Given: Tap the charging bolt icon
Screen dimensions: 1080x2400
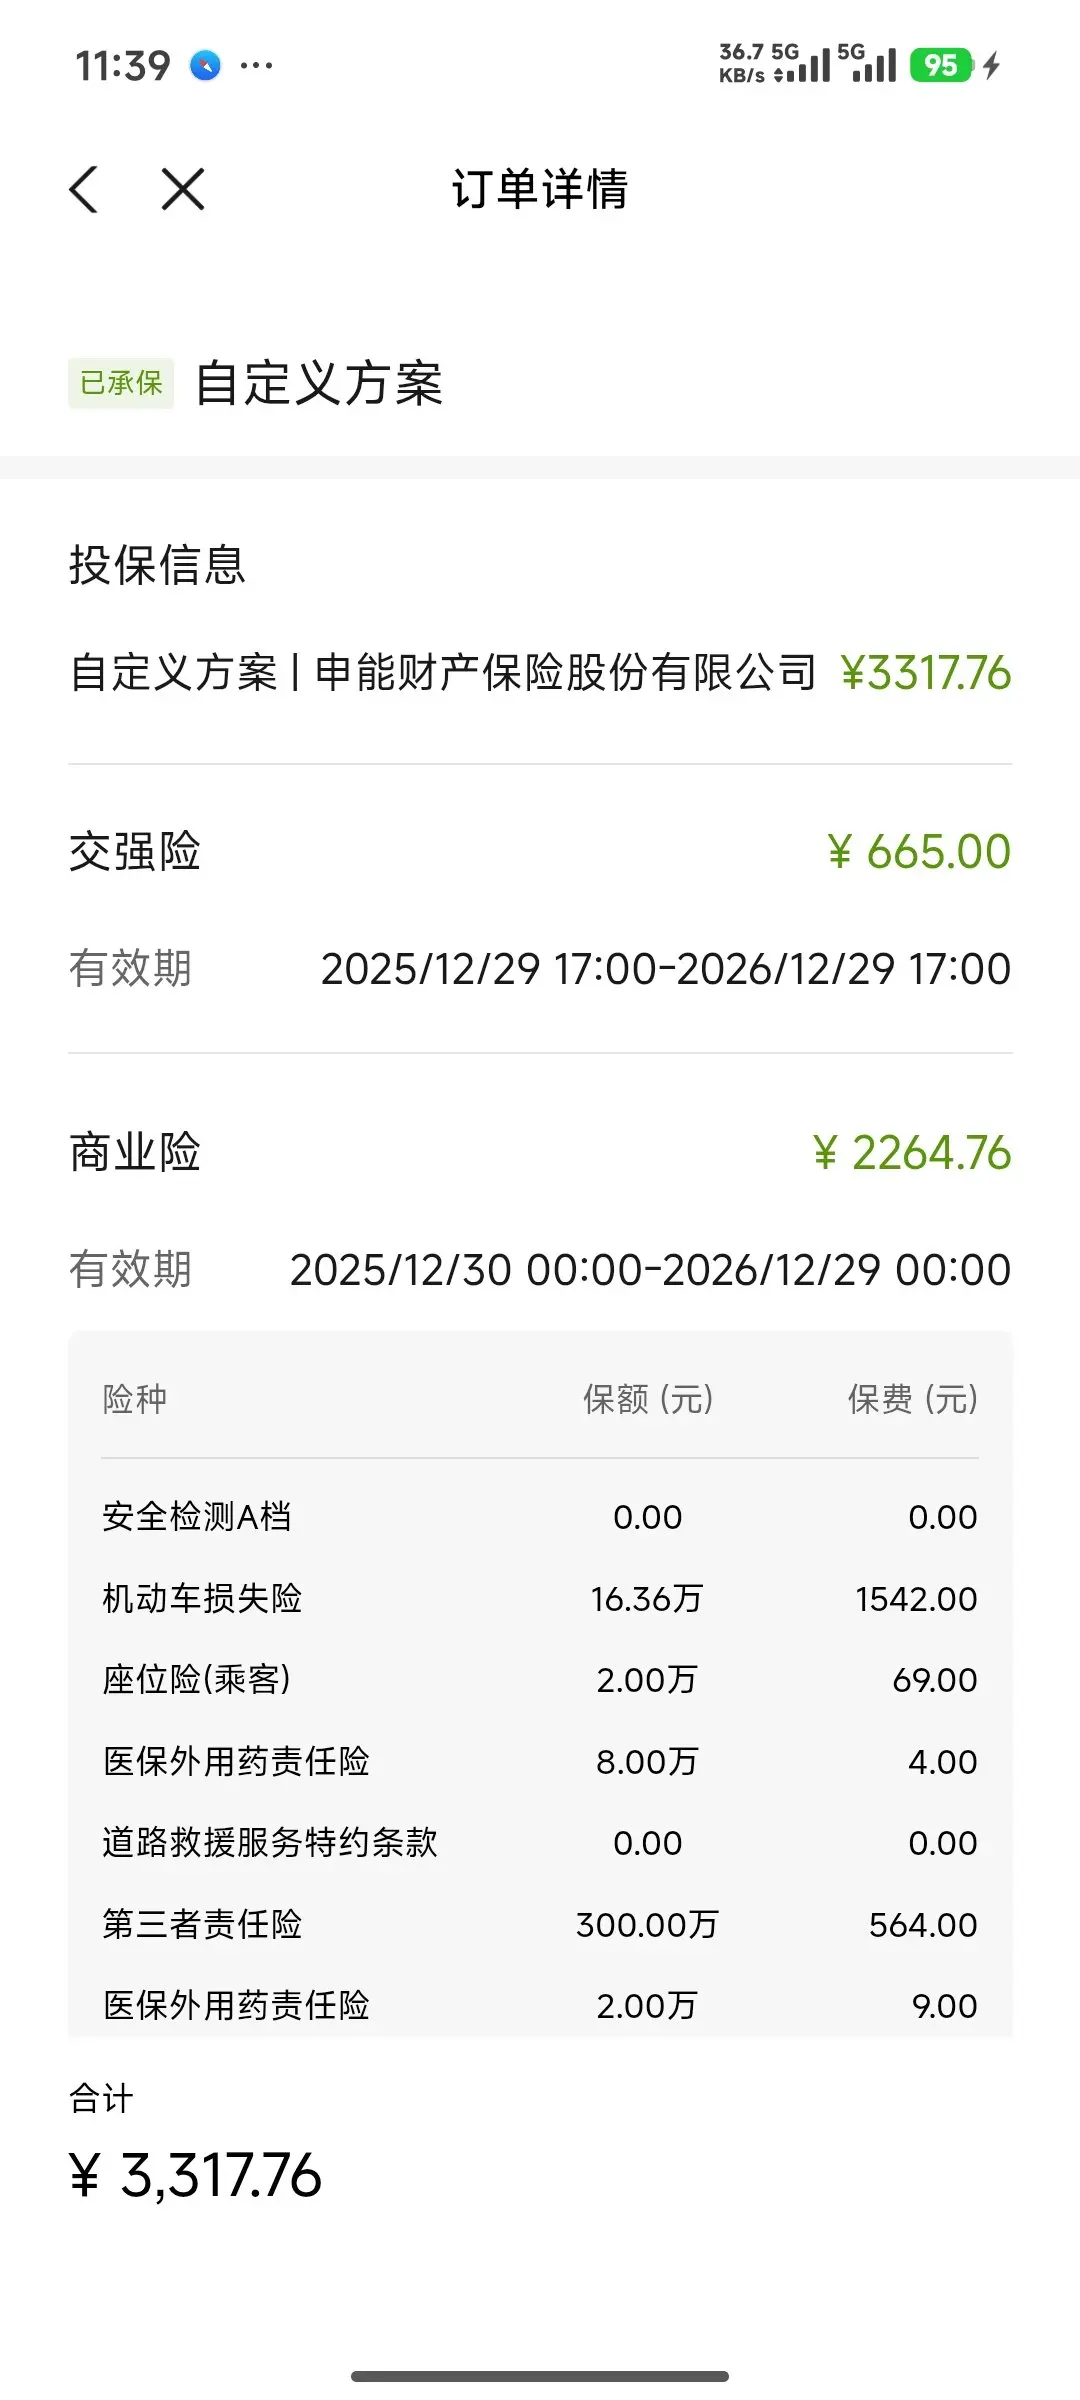Looking at the screenshot, I should pyautogui.click(x=991, y=66).
